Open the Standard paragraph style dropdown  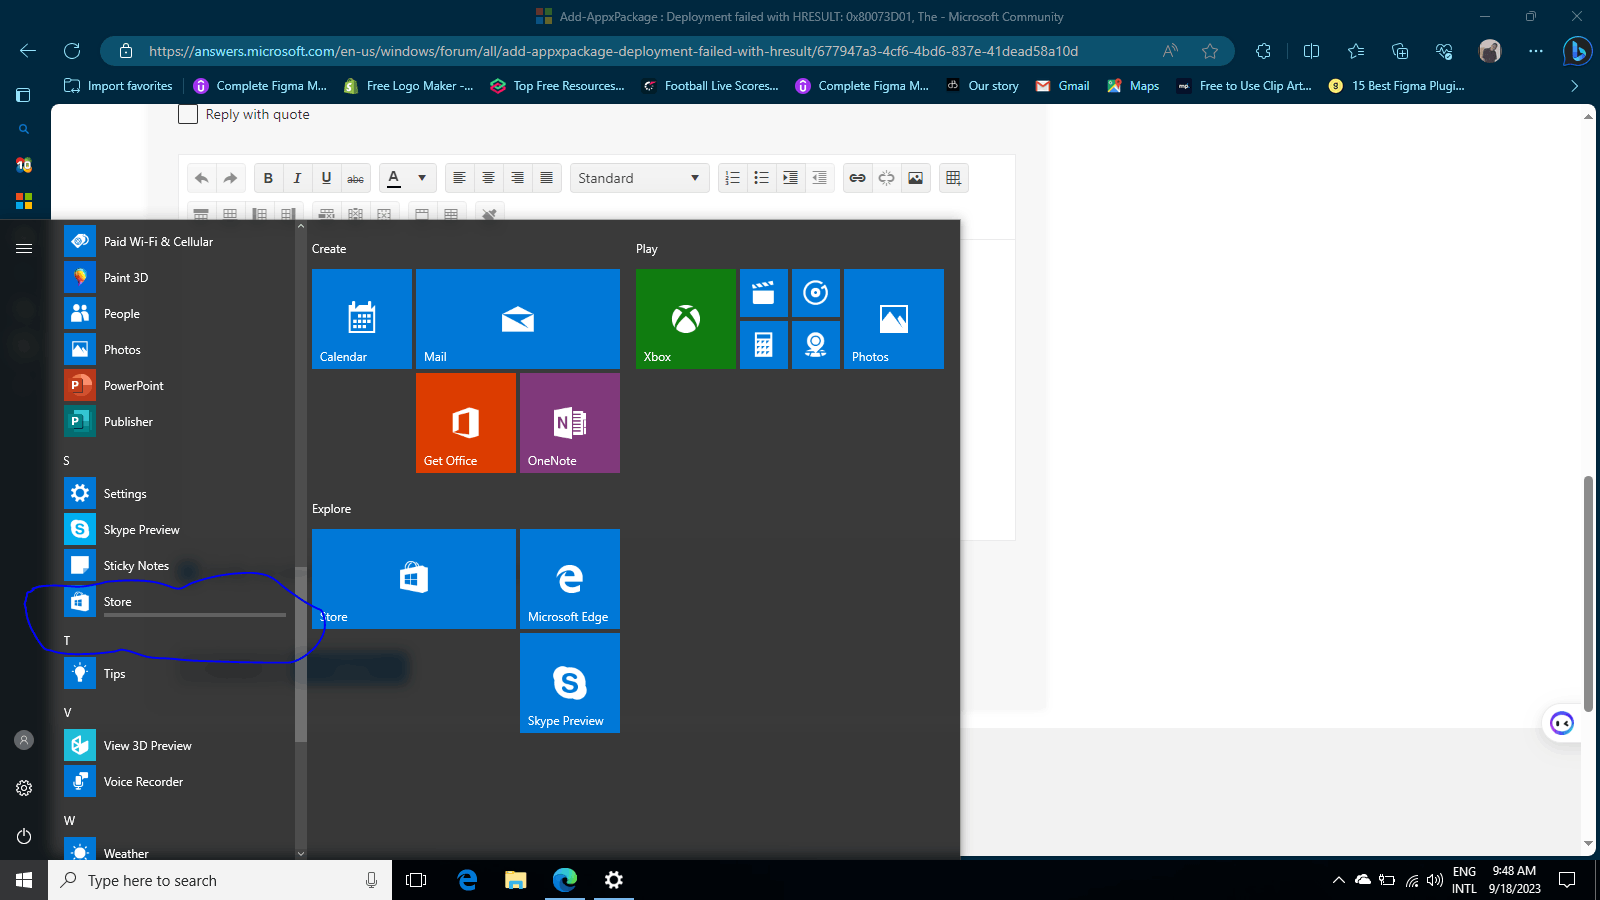(639, 178)
